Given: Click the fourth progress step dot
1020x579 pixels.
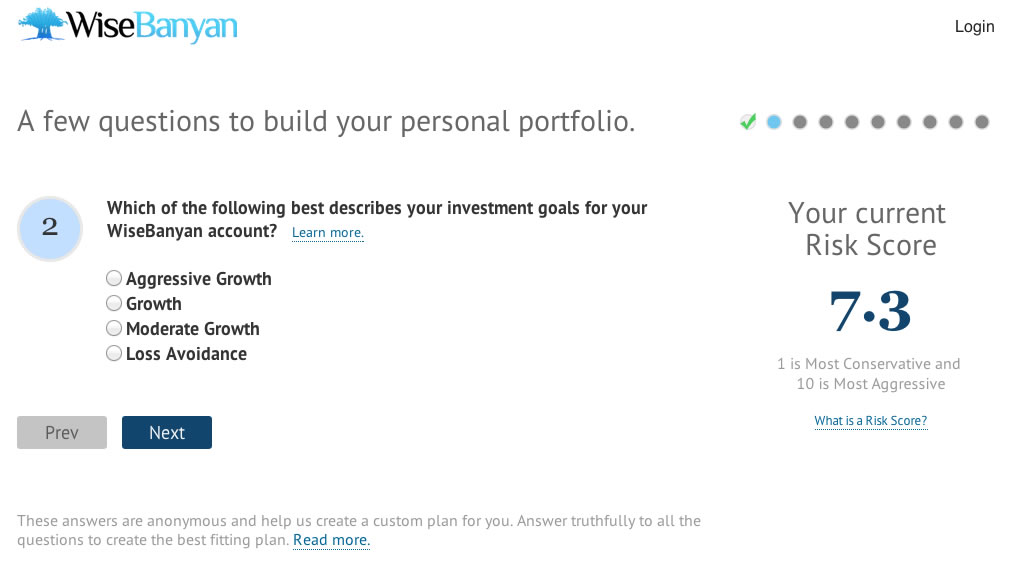Looking at the screenshot, I should pos(826,122).
